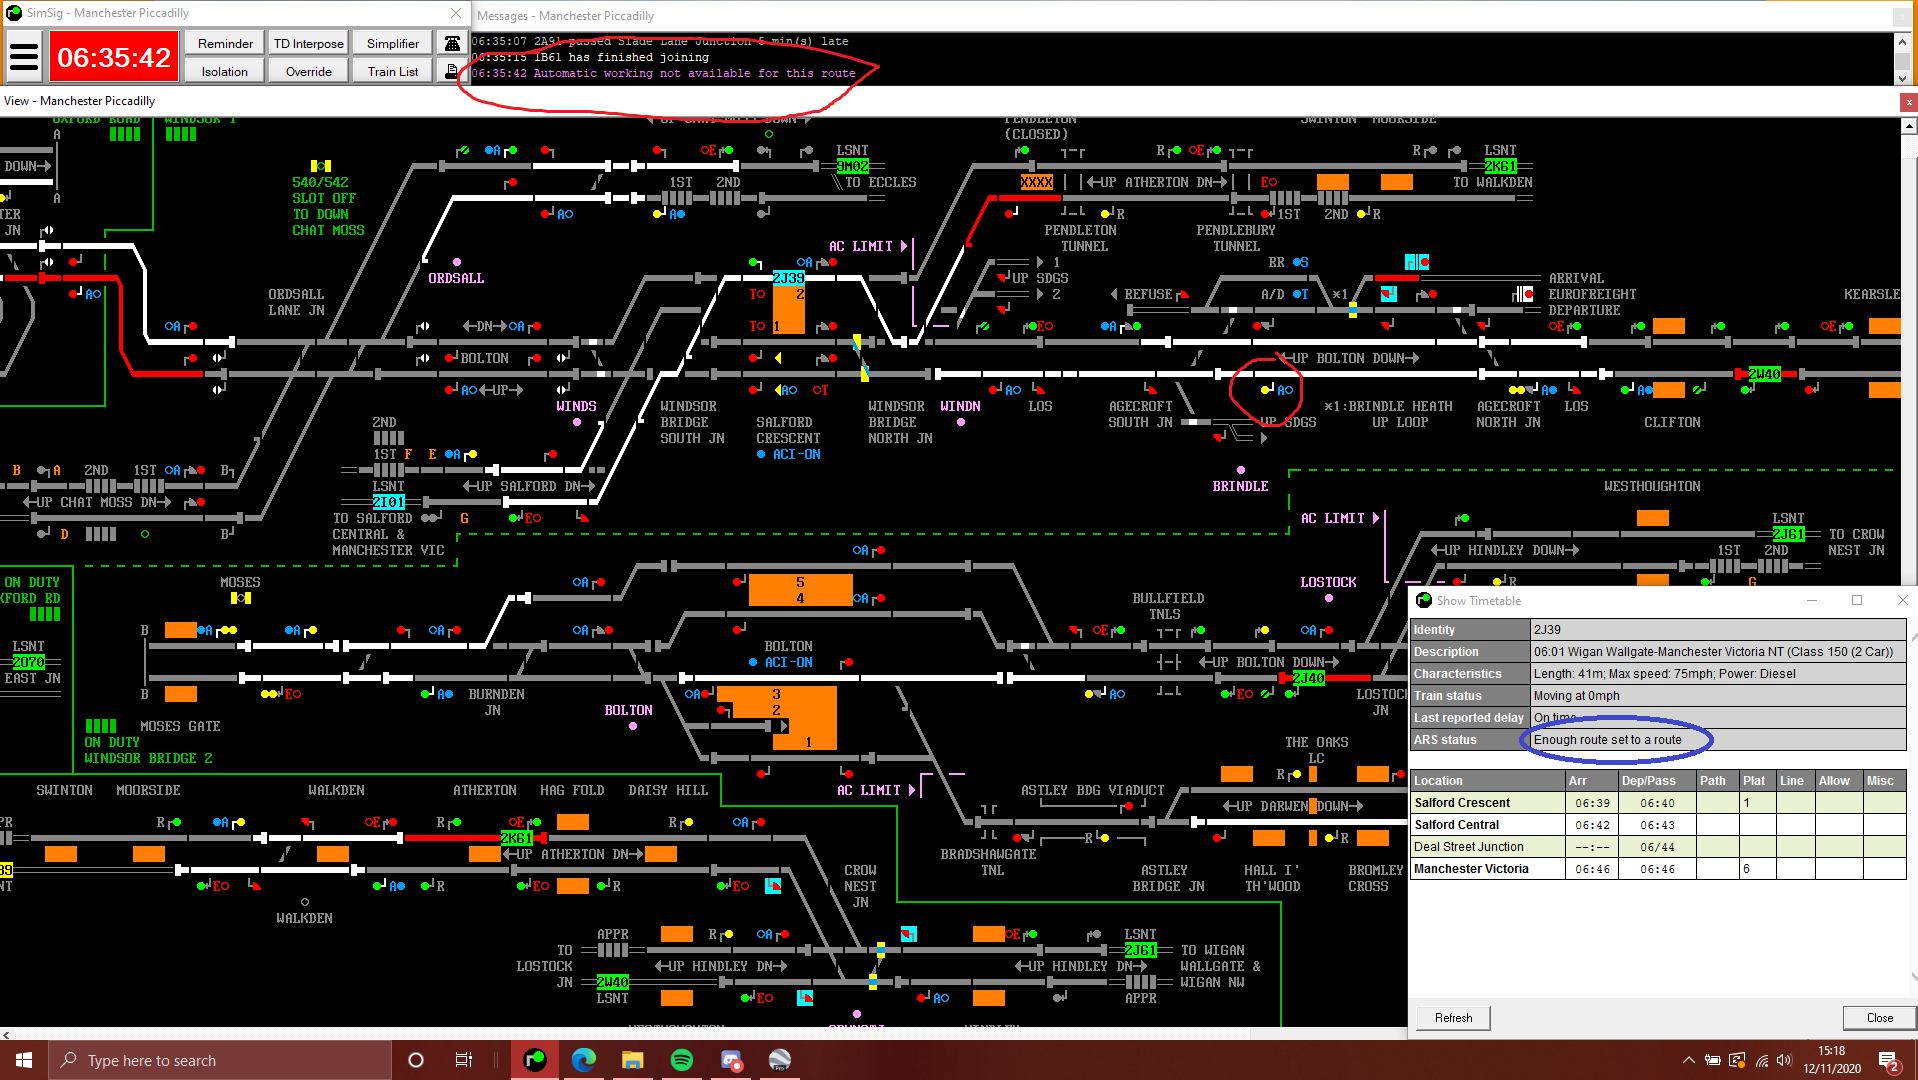Viewport: 1918px width, 1080px height.
Task: Open the Simplifier
Action: tap(393, 43)
